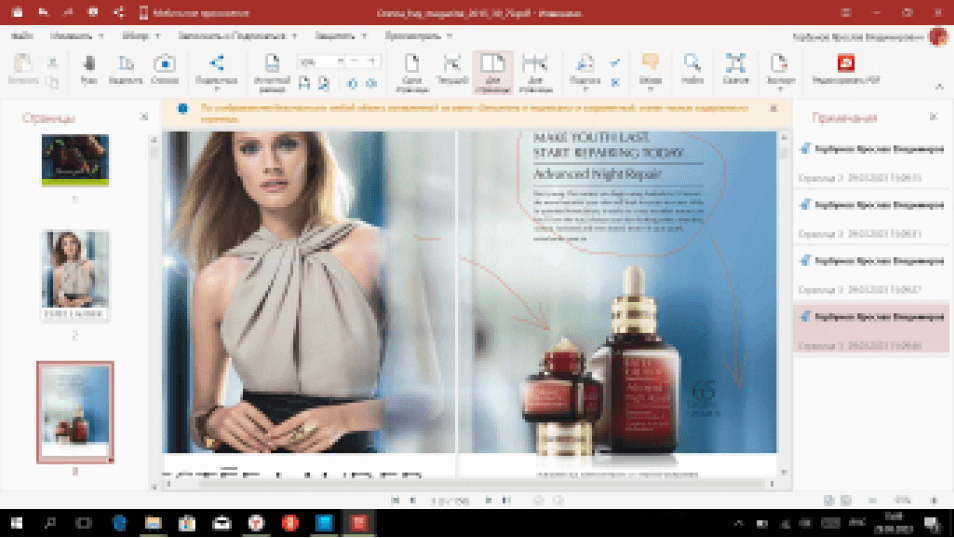Close the Примечания panel
Image resolution: width=954 pixels, height=538 pixels.
click(x=934, y=116)
